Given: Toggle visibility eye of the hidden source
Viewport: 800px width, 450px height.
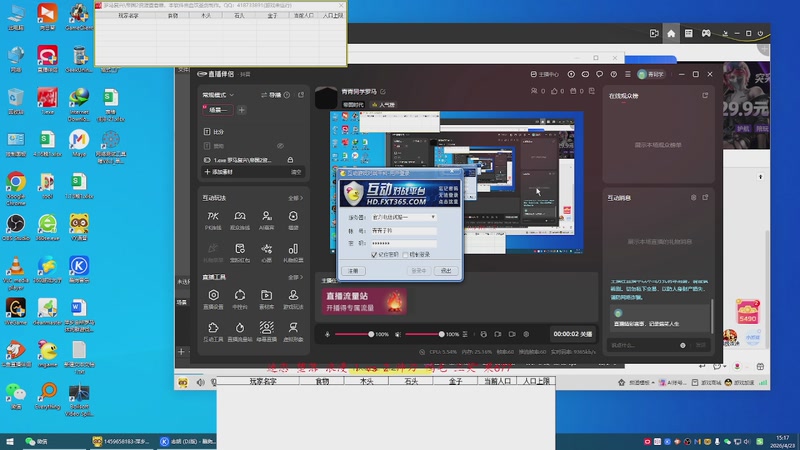Looking at the screenshot, I should pyautogui.click(x=280, y=146).
